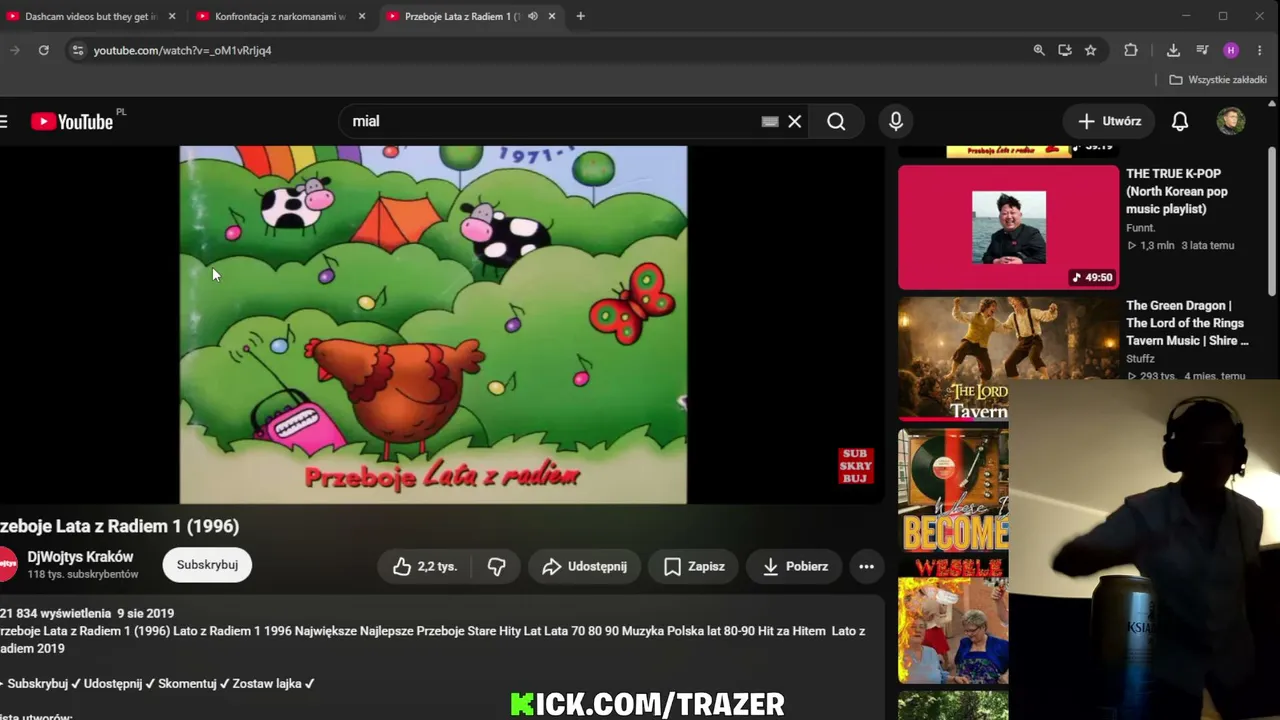Go forward using the browser forward arrow
The height and width of the screenshot is (720, 1280).
14,50
